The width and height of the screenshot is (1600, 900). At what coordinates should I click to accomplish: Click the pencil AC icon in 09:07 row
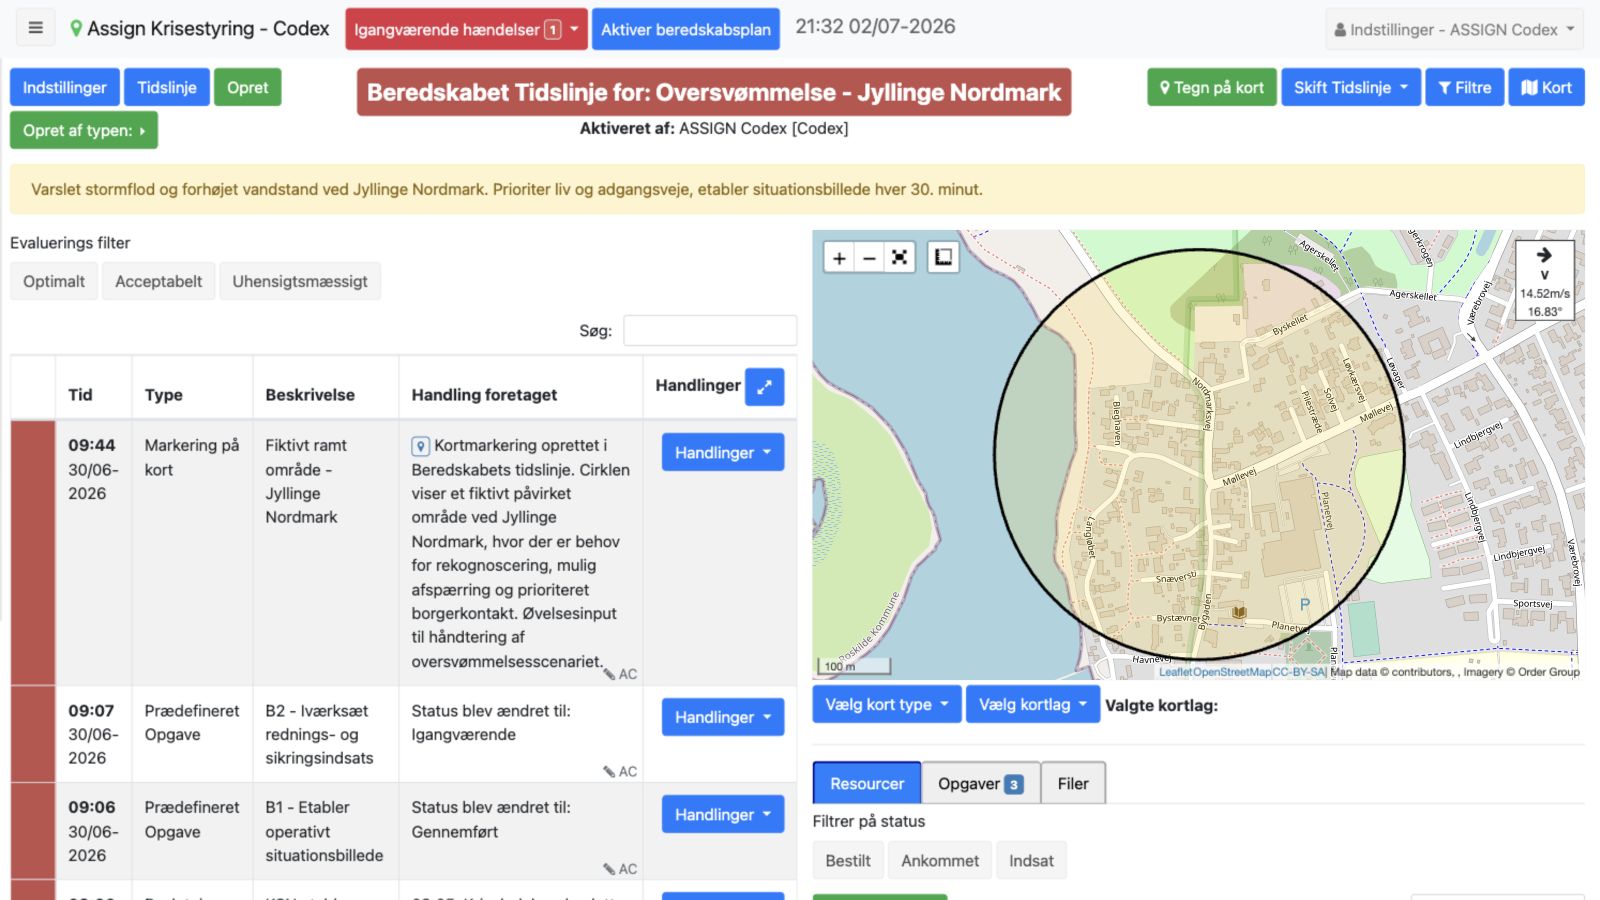(x=620, y=771)
